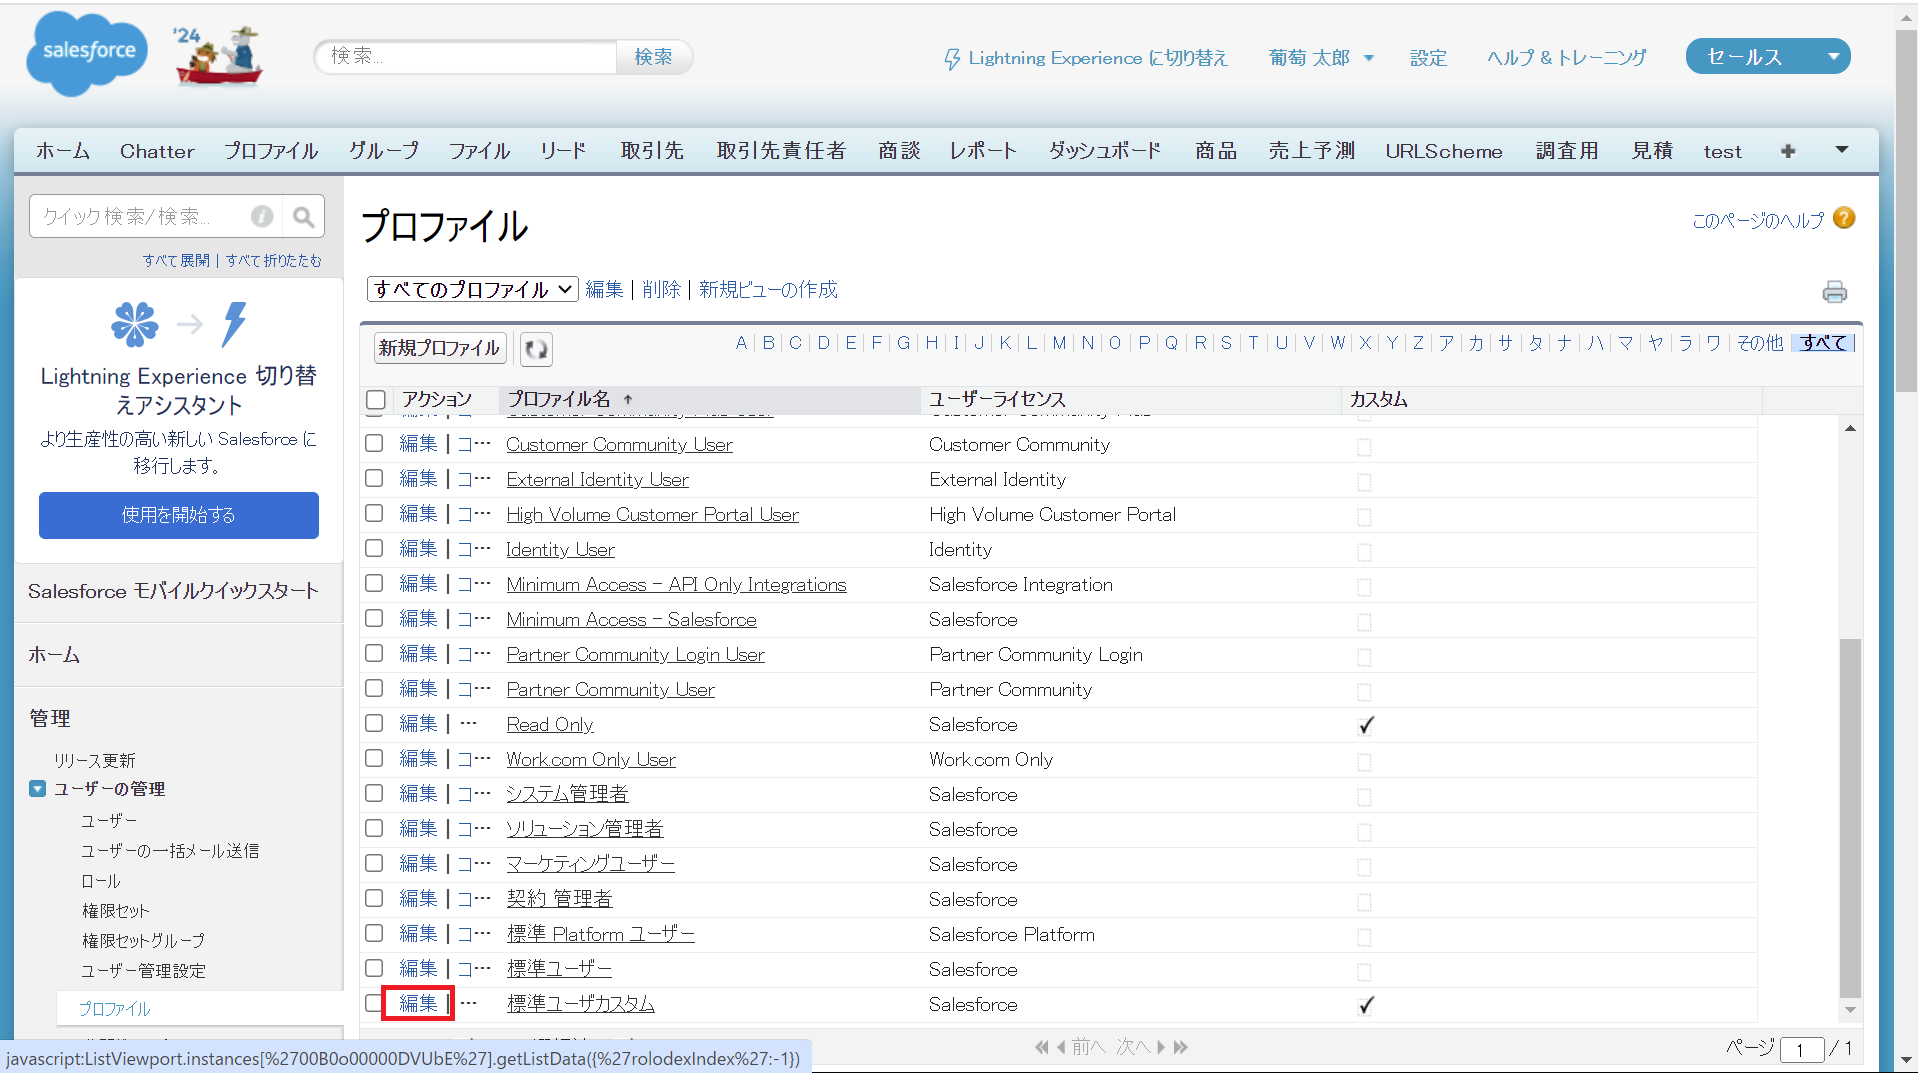Check the 標準ユーザー row checkbox

pyautogui.click(x=374, y=968)
